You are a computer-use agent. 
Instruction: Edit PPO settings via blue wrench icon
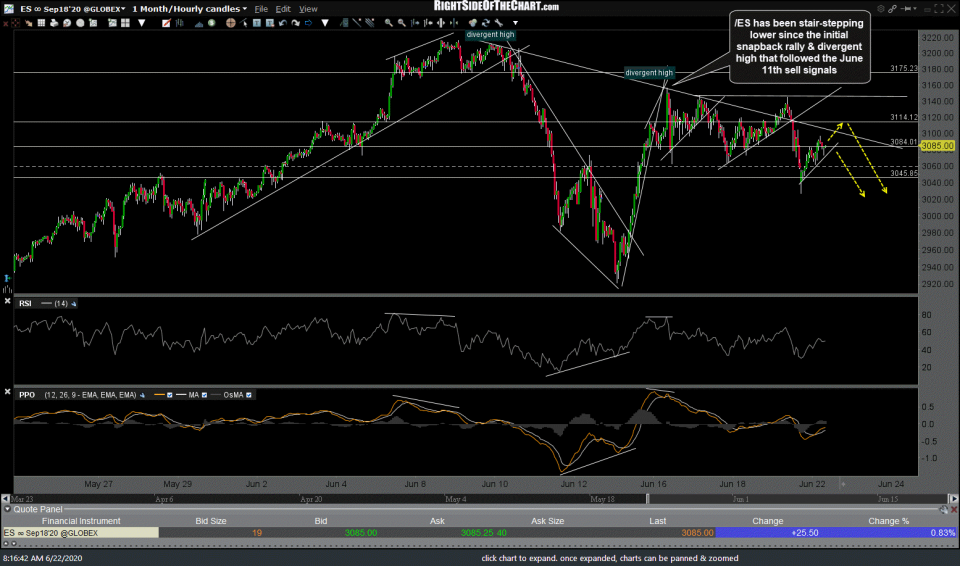pos(142,395)
